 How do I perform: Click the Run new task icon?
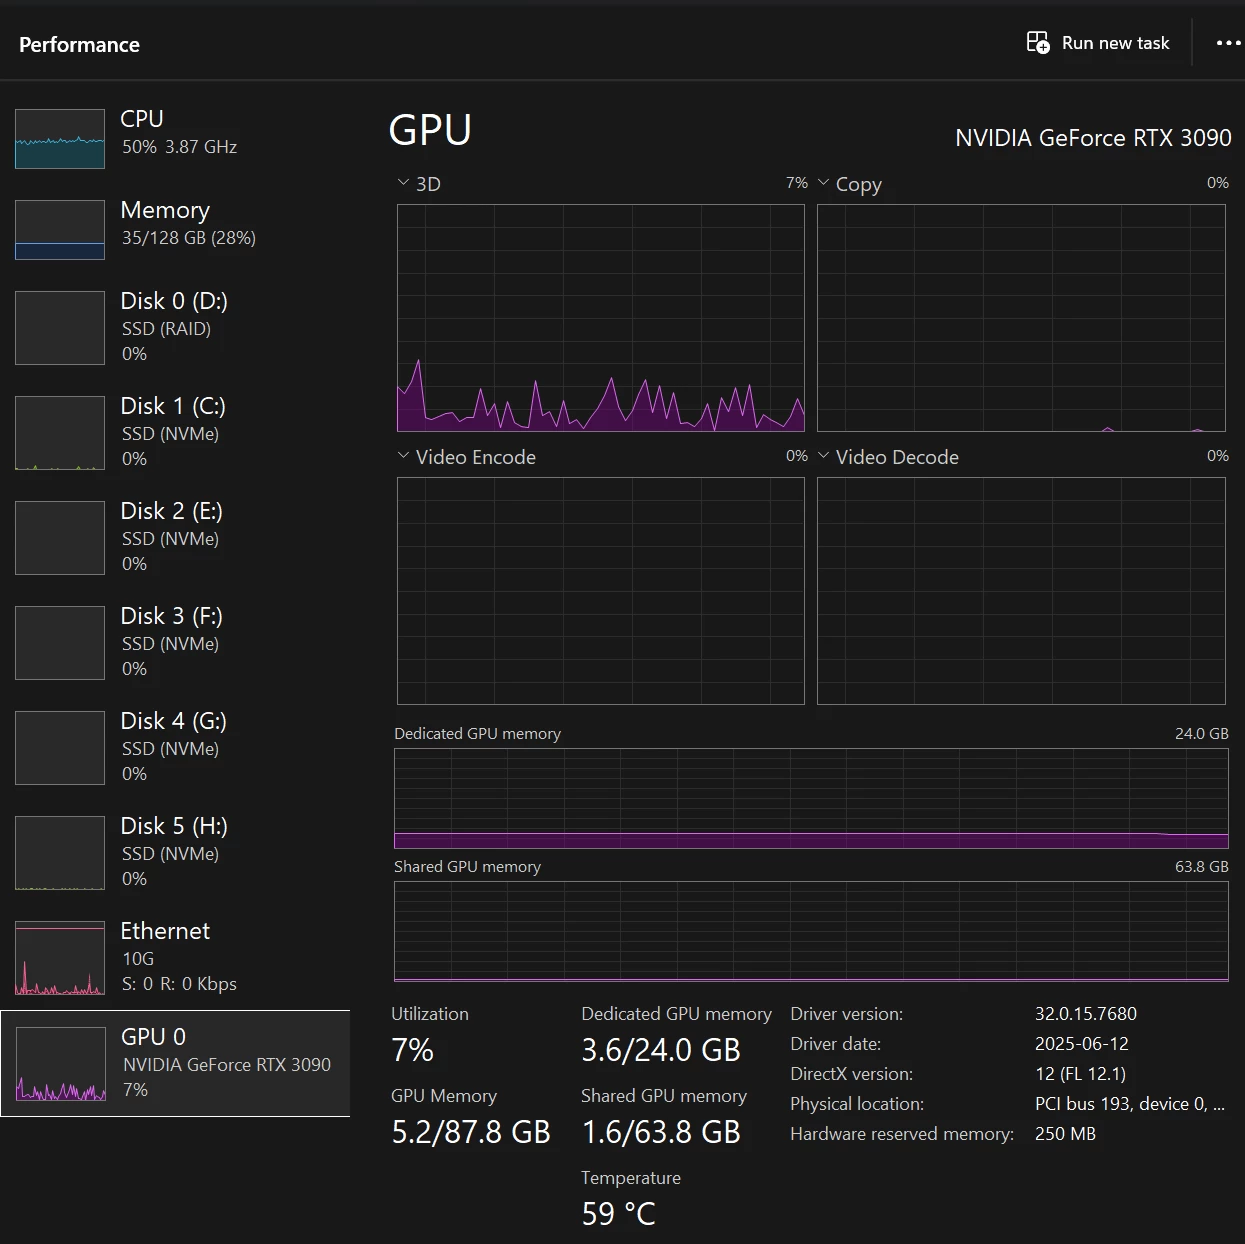click(x=1038, y=43)
